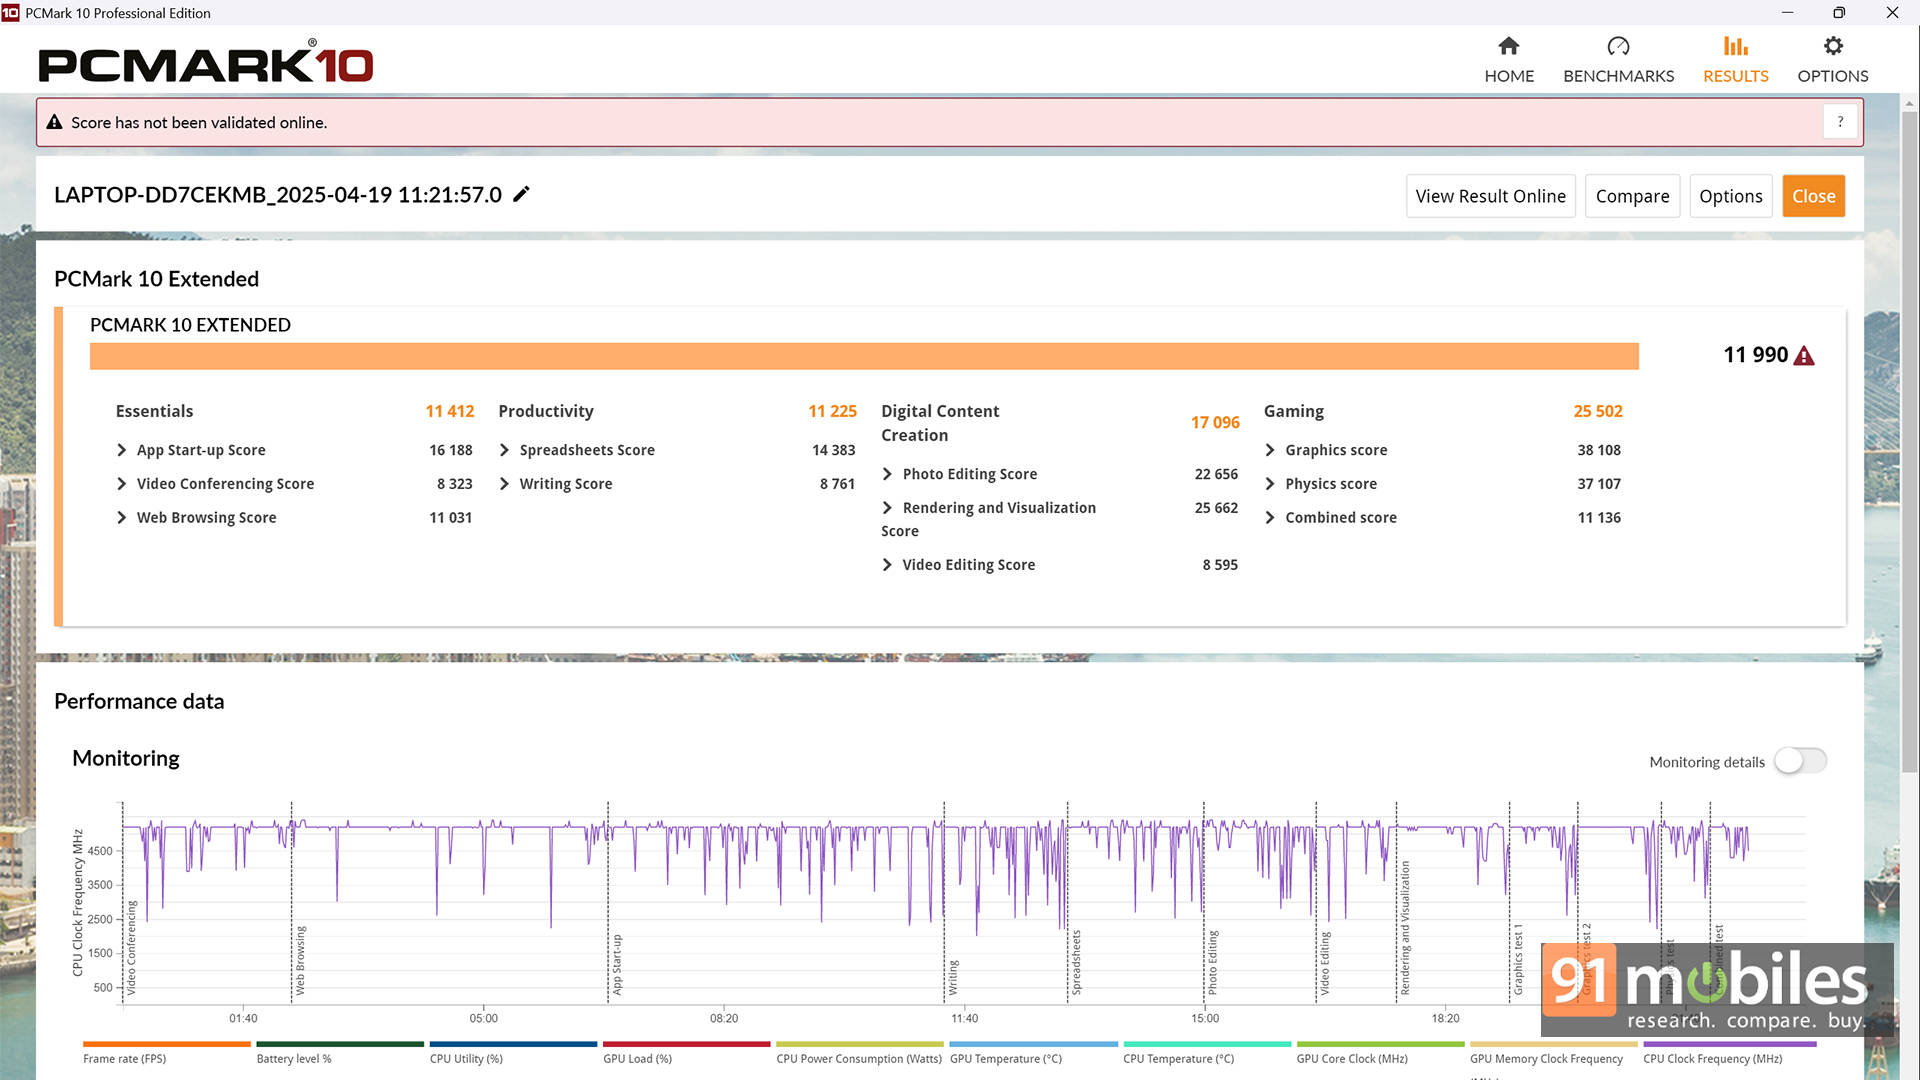Click the question mark help button in banner
This screenshot has width=1920, height=1080.
click(1840, 122)
